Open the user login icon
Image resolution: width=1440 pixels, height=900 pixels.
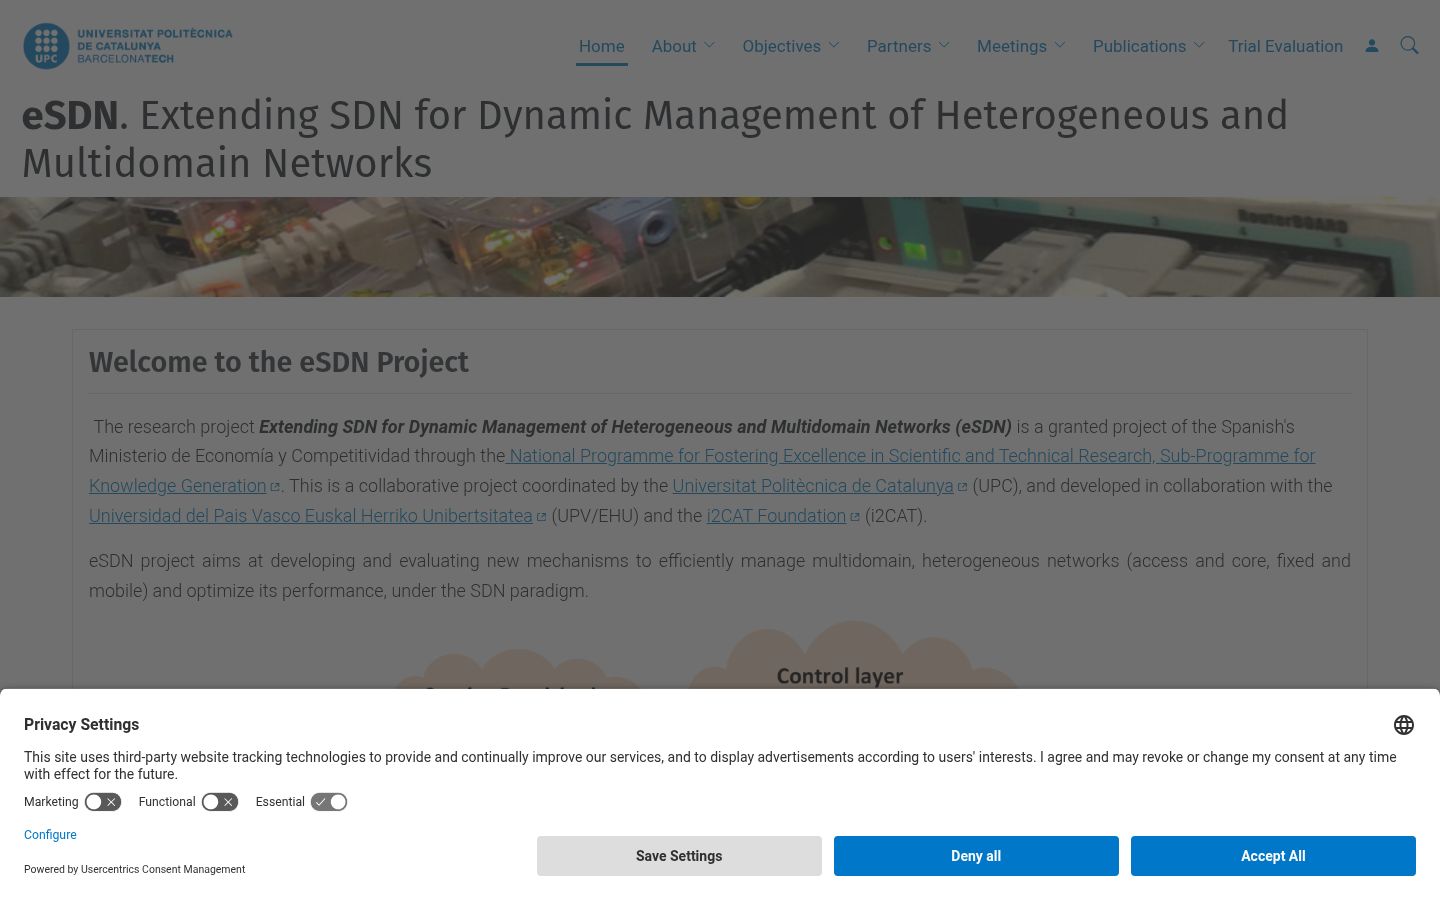1372,46
